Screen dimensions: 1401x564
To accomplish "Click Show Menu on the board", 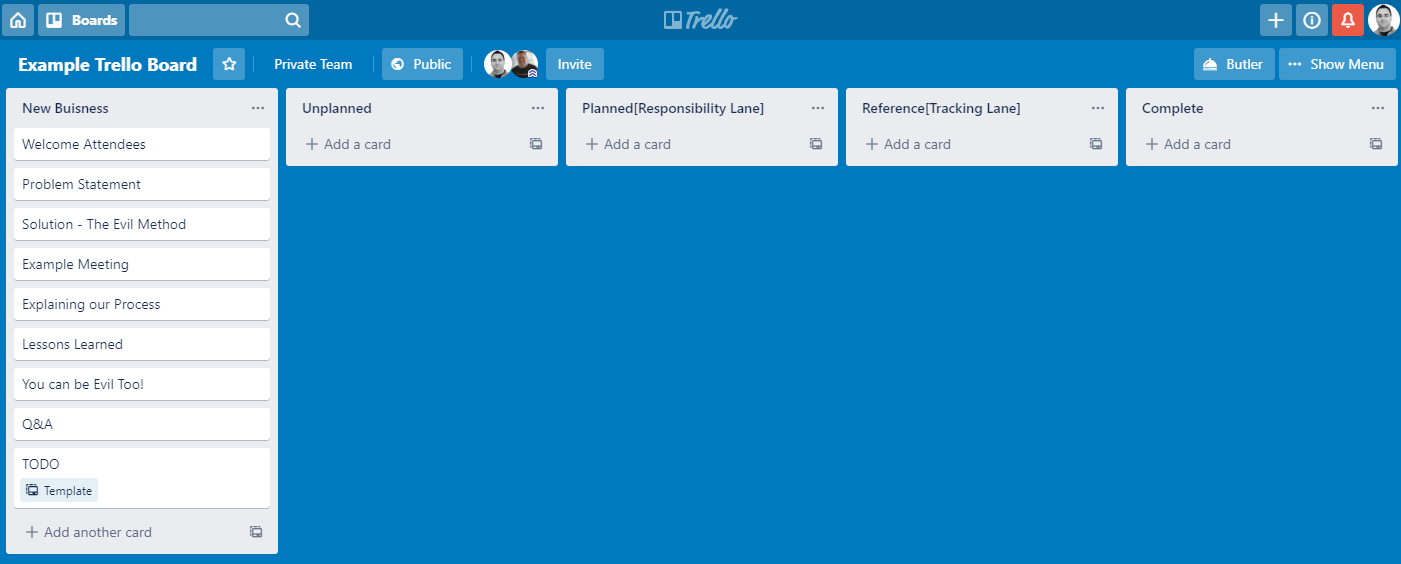I will tap(1336, 64).
